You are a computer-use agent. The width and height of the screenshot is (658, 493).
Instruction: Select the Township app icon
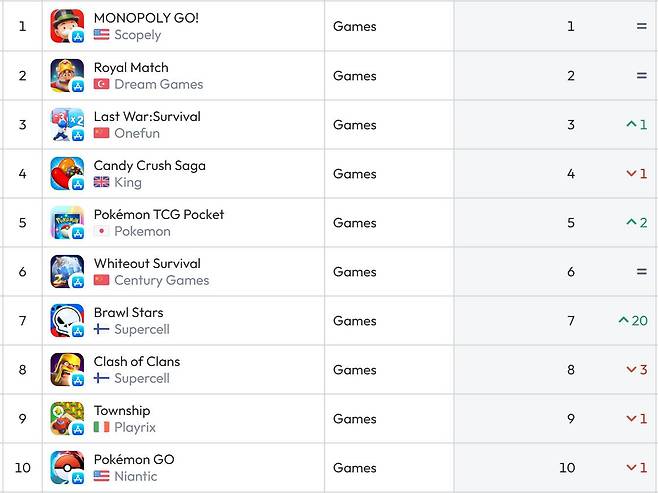[67, 418]
